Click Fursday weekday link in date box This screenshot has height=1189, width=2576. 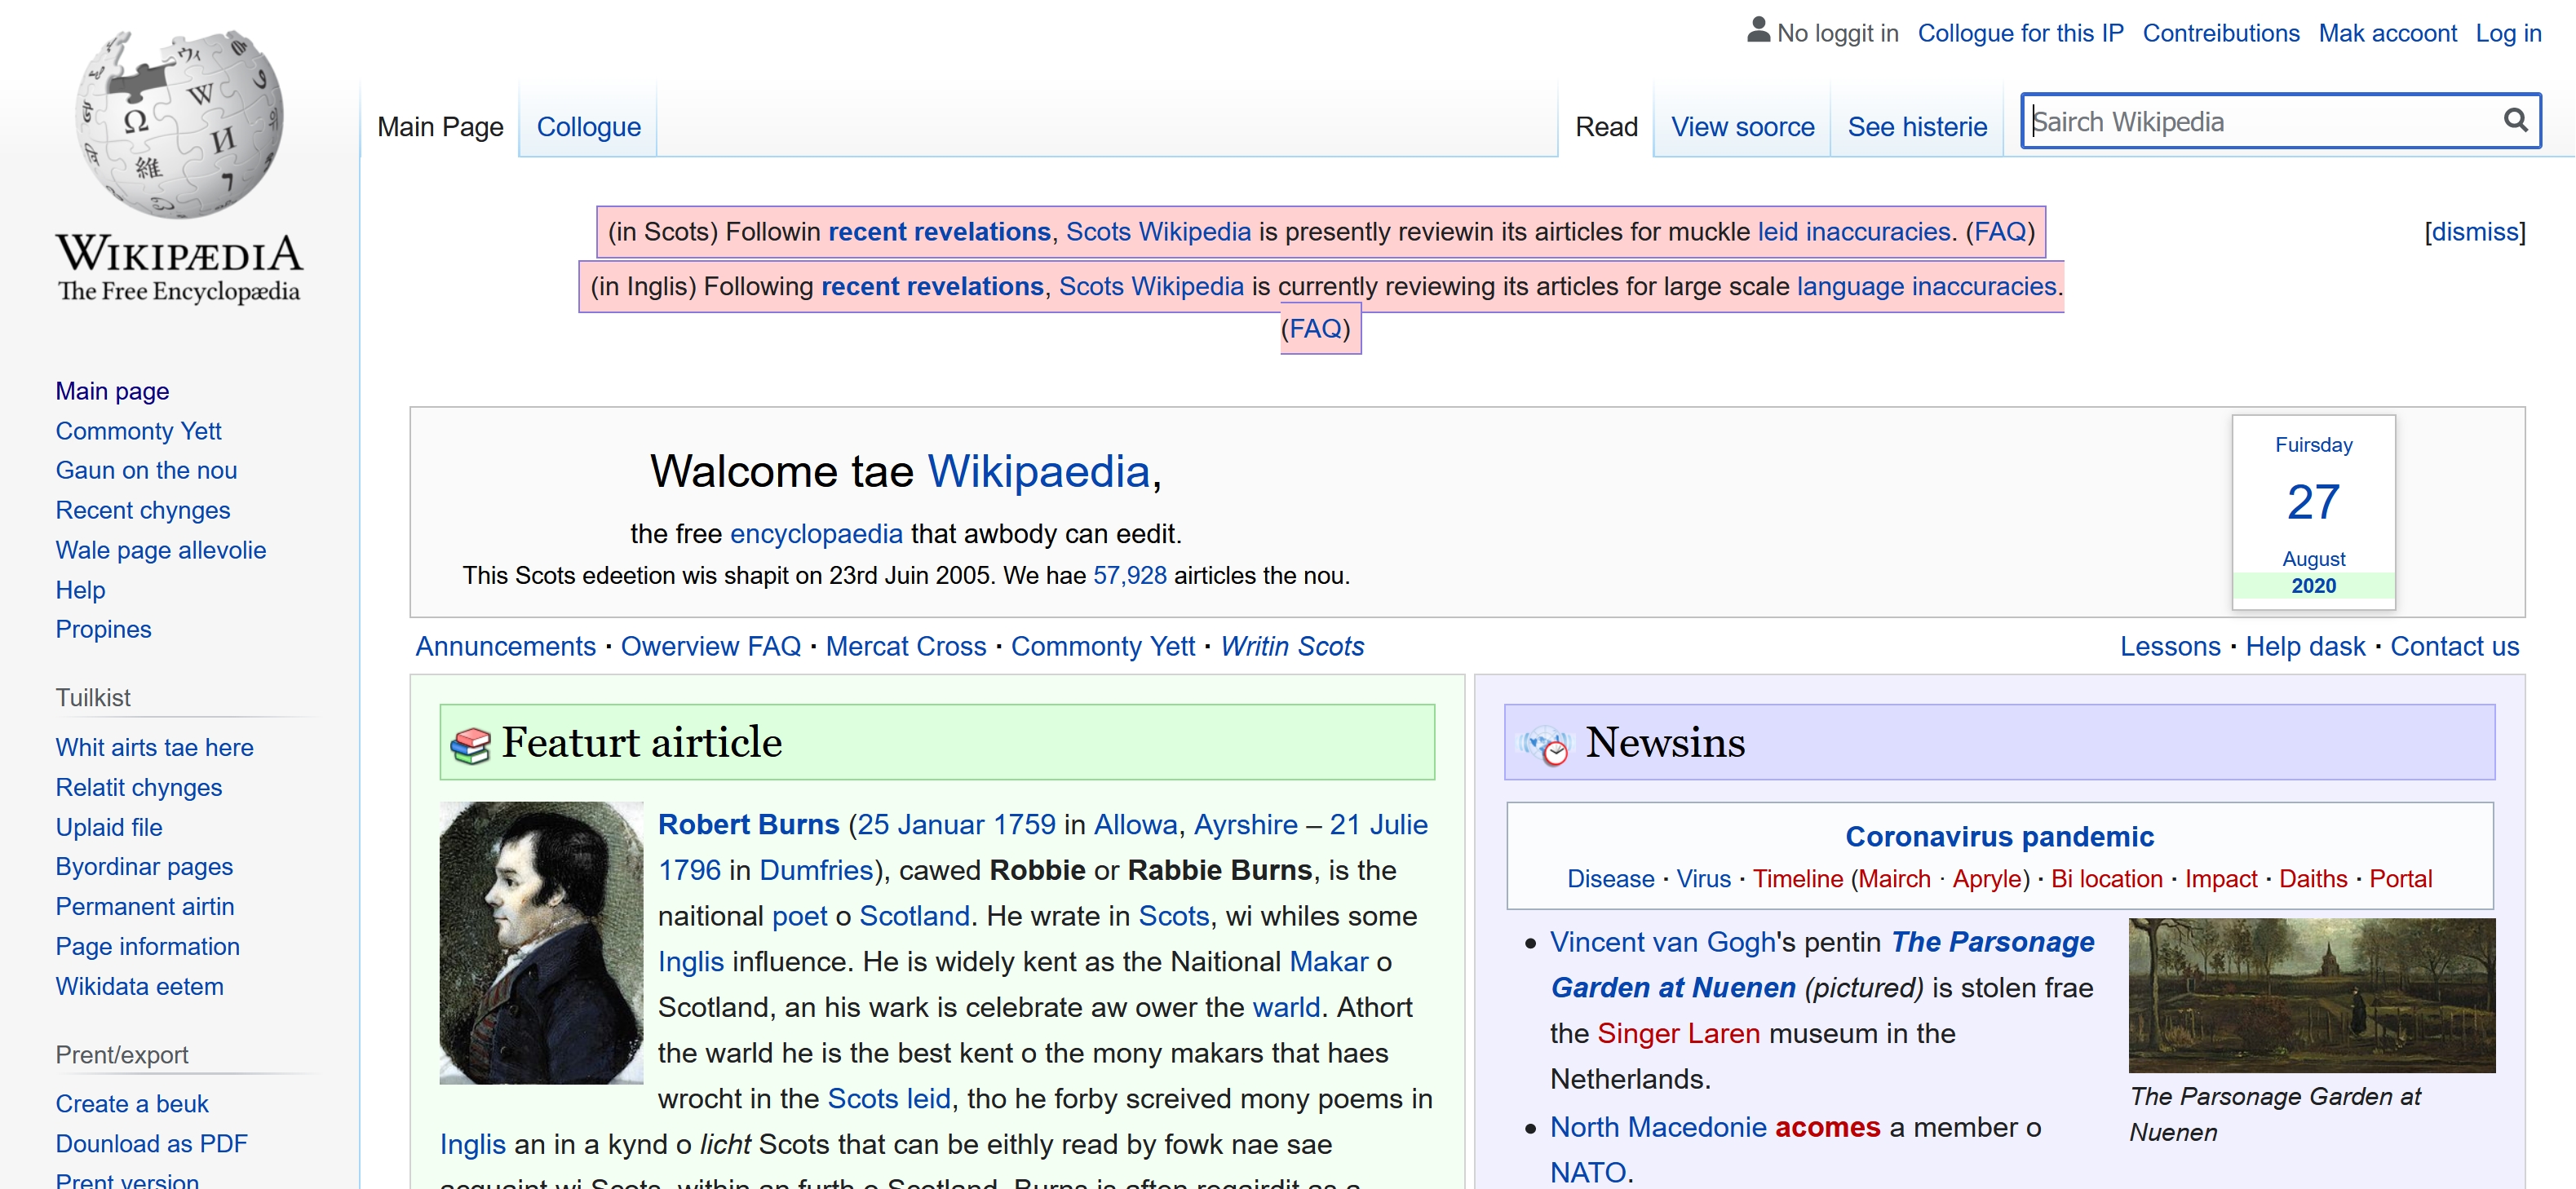[x=2313, y=445]
